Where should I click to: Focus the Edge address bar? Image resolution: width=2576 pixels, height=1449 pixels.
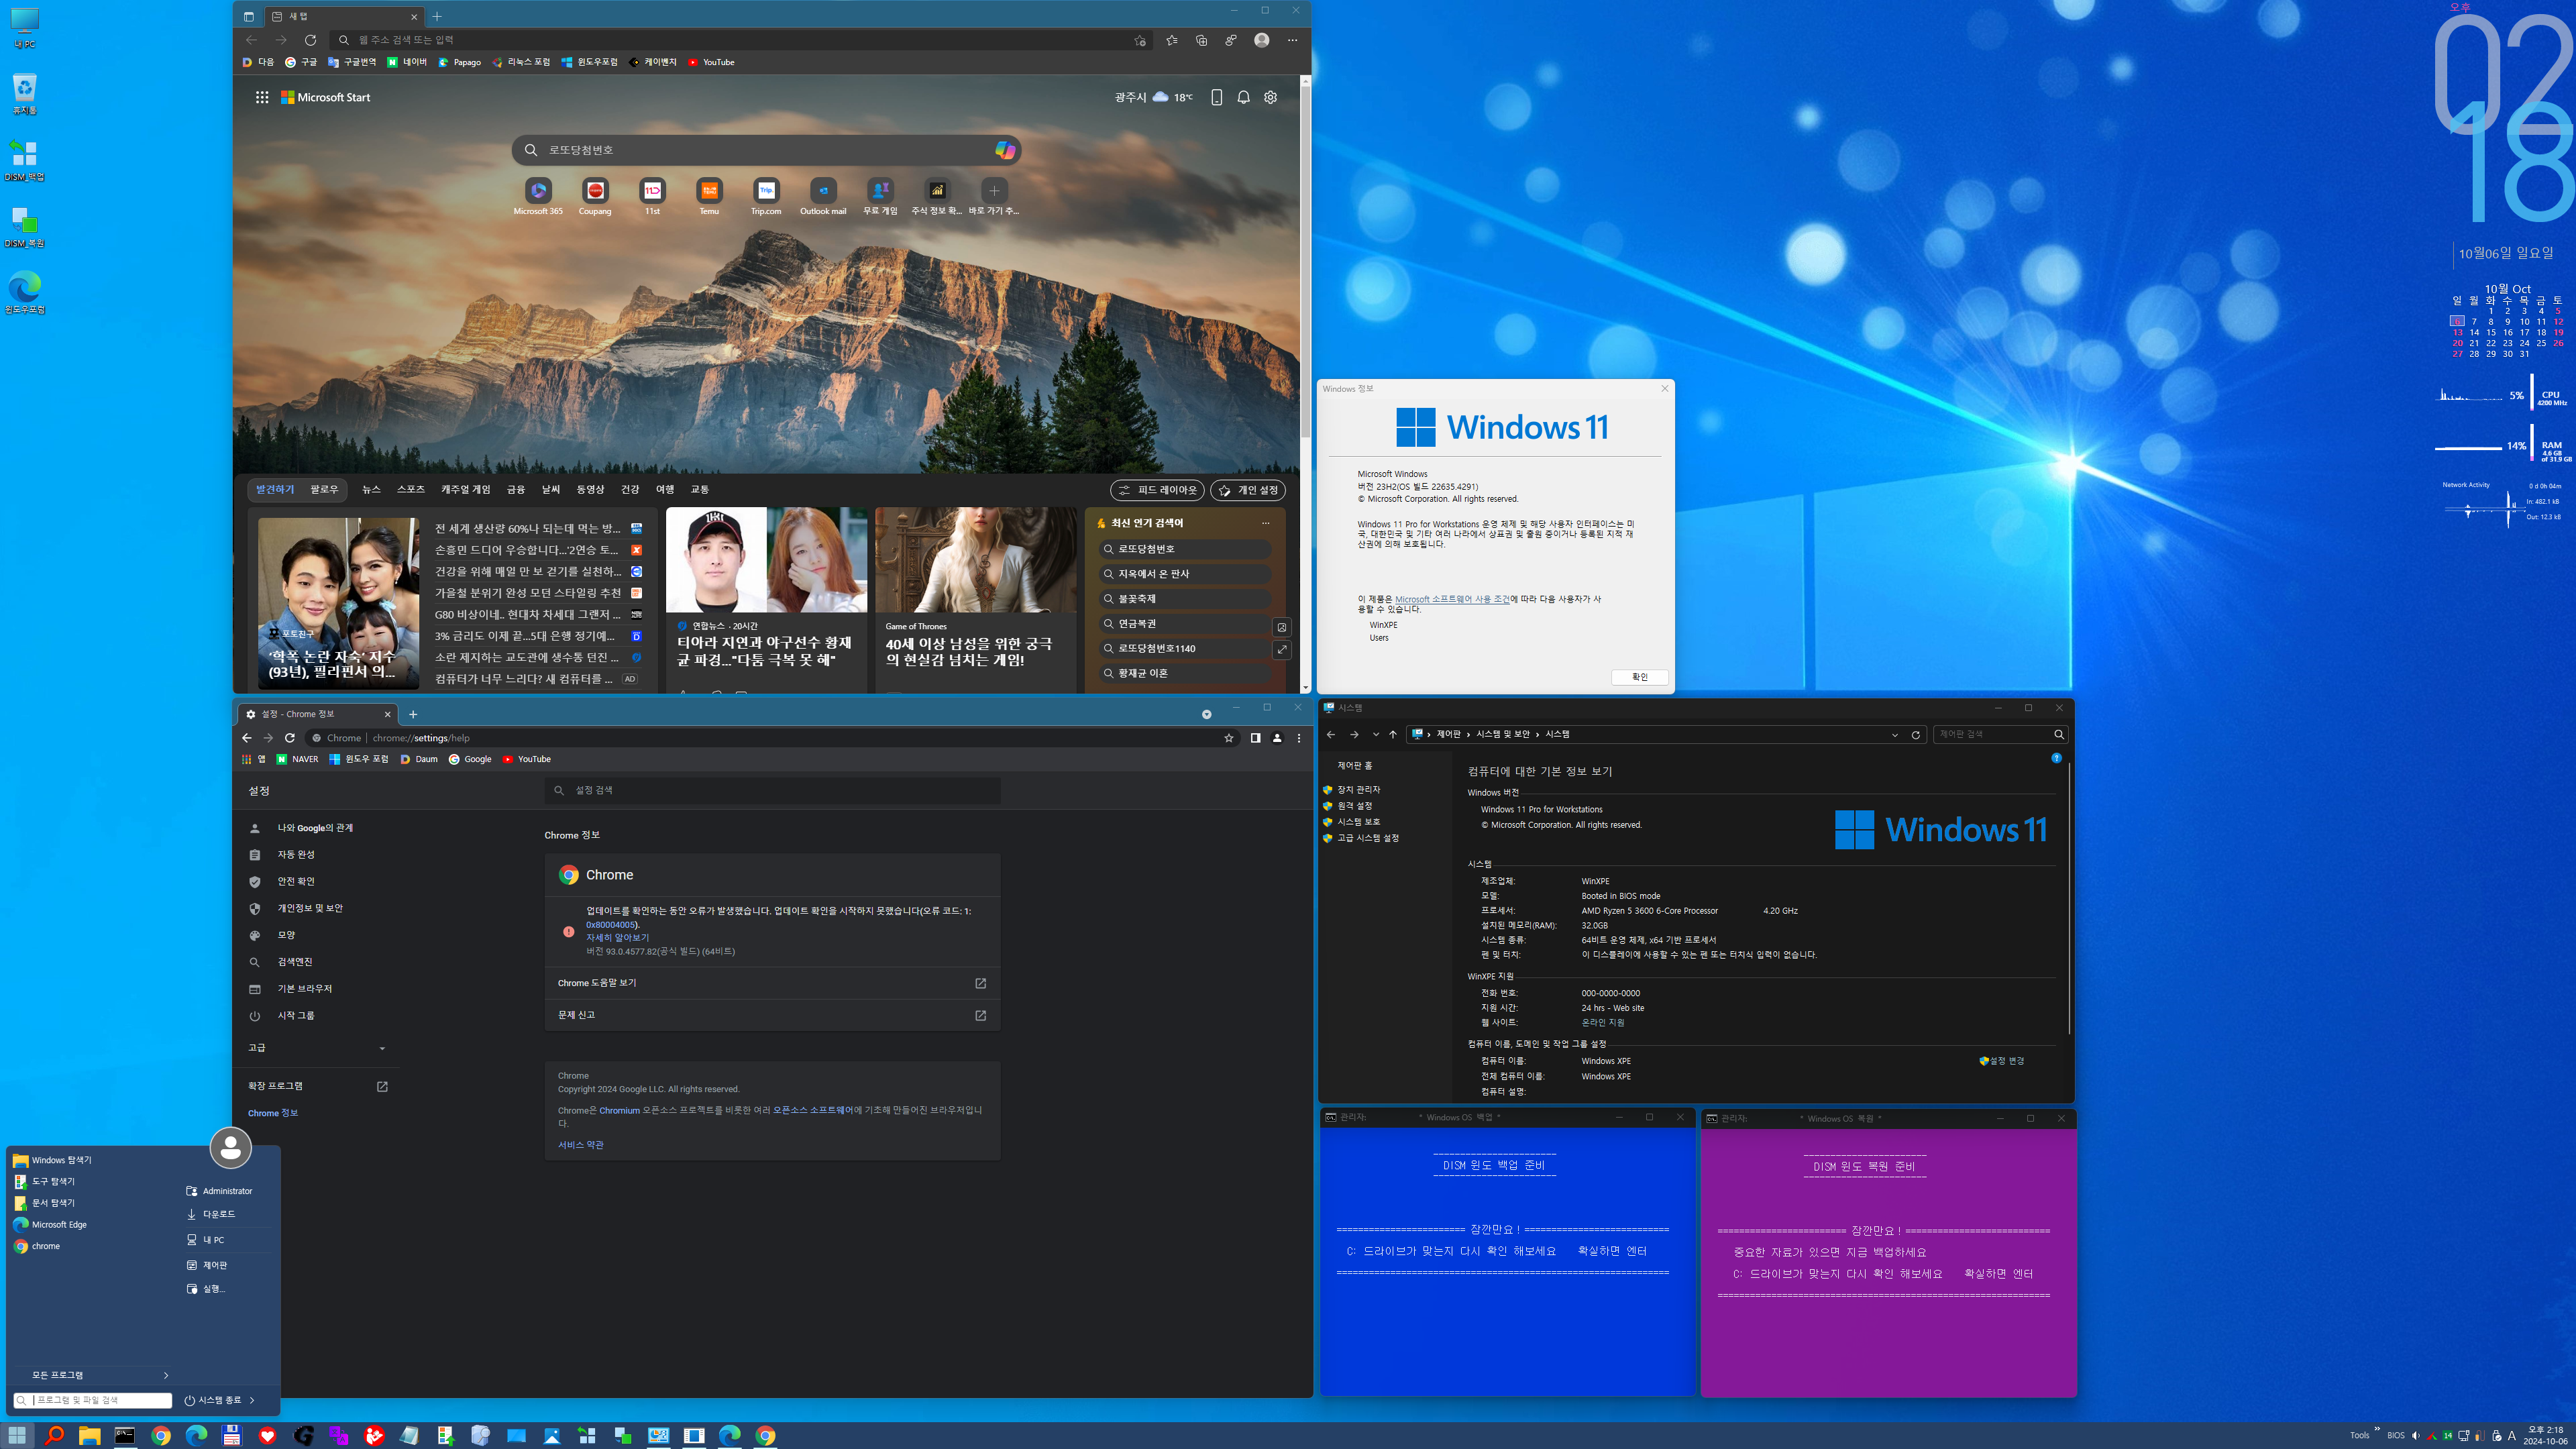tap(740, 40)
